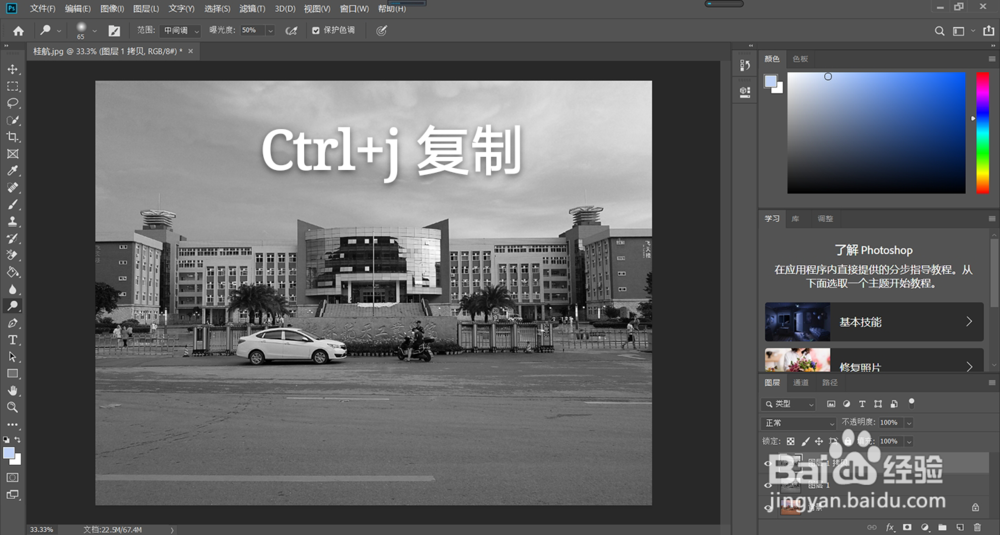Select the Zoom tool
Screen dimensions: 1000x535
[x=12, y=407]
